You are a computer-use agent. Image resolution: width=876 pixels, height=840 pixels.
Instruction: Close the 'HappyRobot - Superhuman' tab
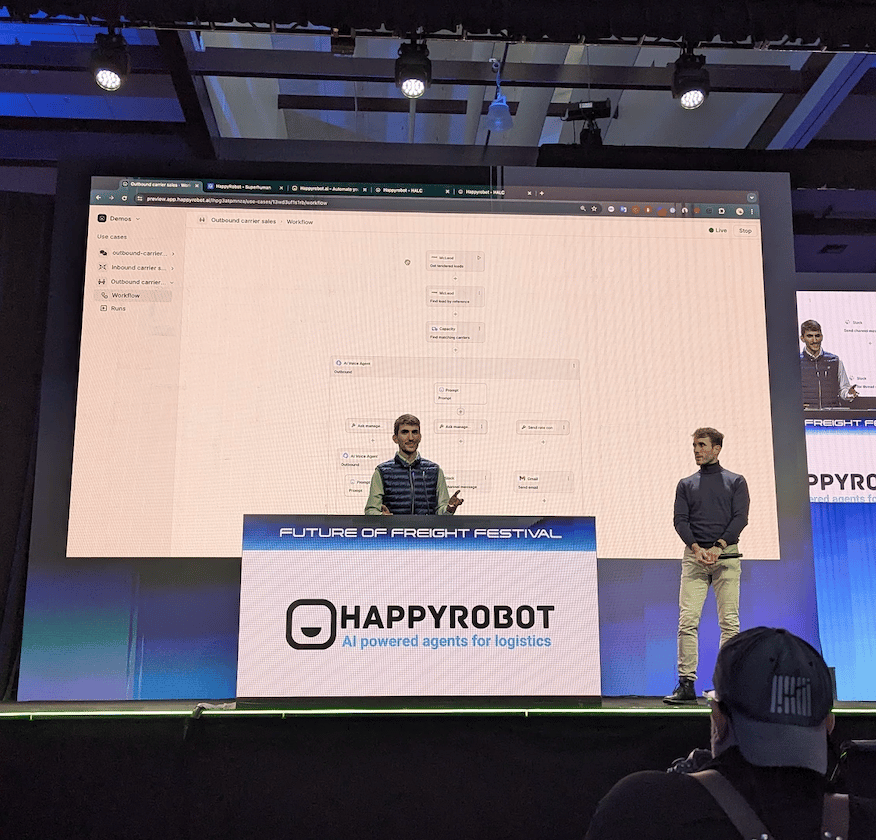coord(281,188)
